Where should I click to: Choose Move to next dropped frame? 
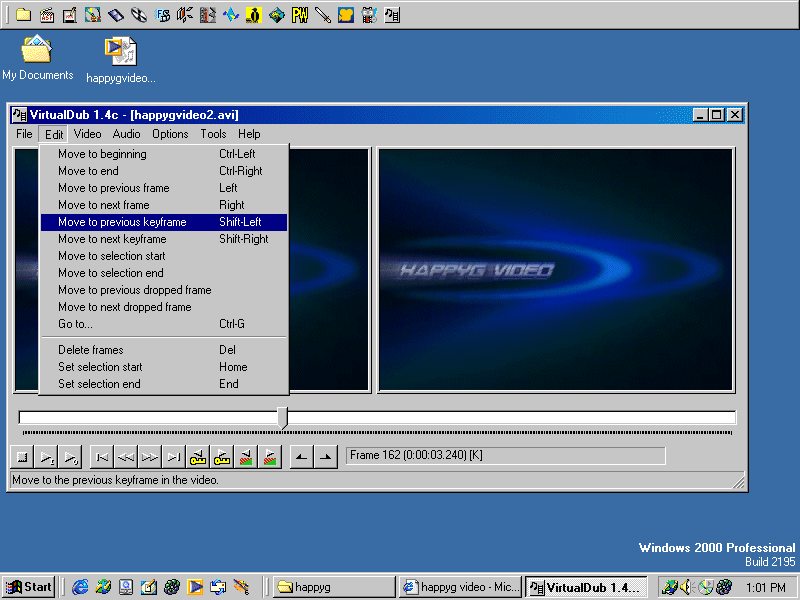[164, 307]
